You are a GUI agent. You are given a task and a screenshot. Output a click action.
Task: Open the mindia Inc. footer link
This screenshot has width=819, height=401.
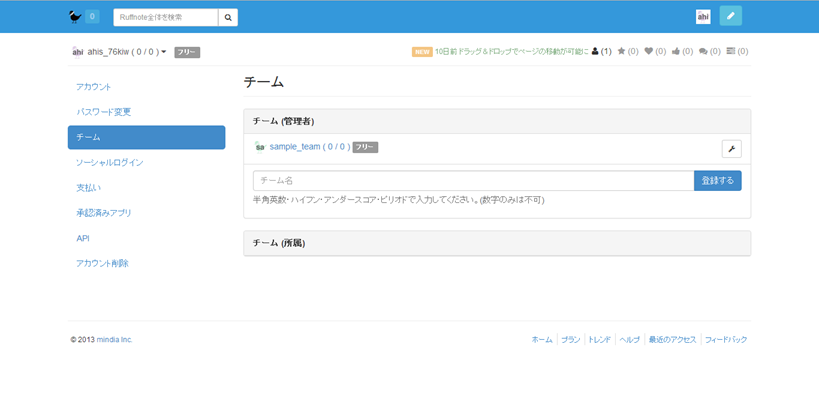[114, 340]
